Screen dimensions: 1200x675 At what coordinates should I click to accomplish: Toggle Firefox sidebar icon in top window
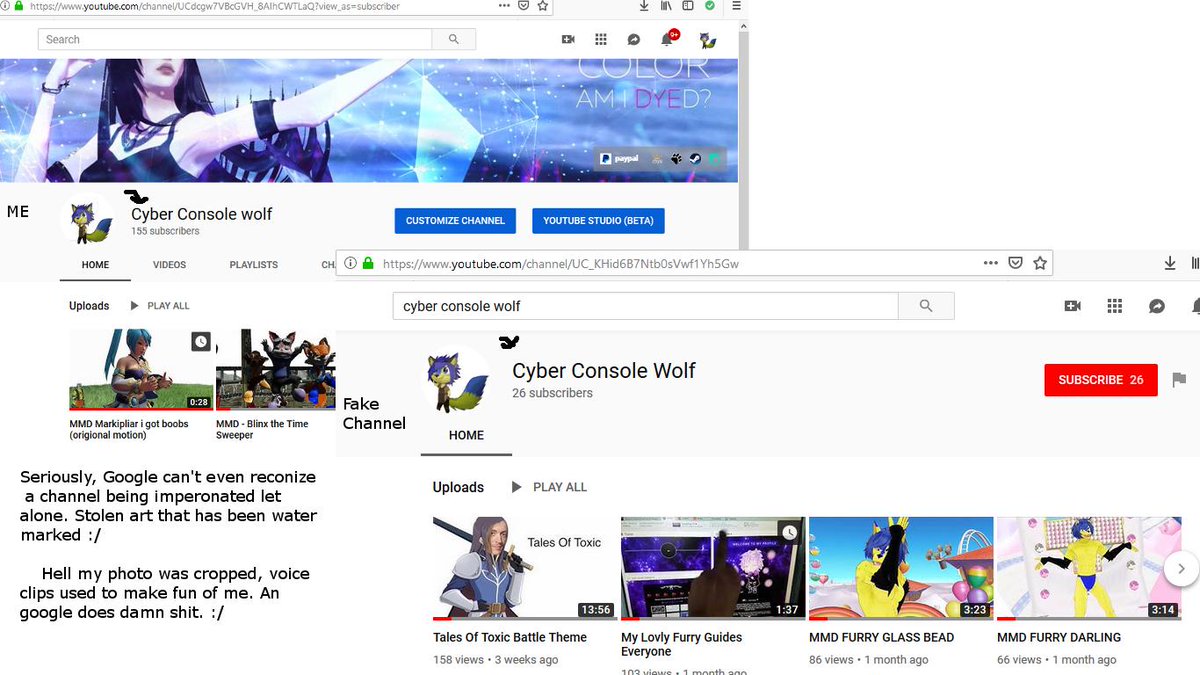pyautogui.click(x=688, y=5)
